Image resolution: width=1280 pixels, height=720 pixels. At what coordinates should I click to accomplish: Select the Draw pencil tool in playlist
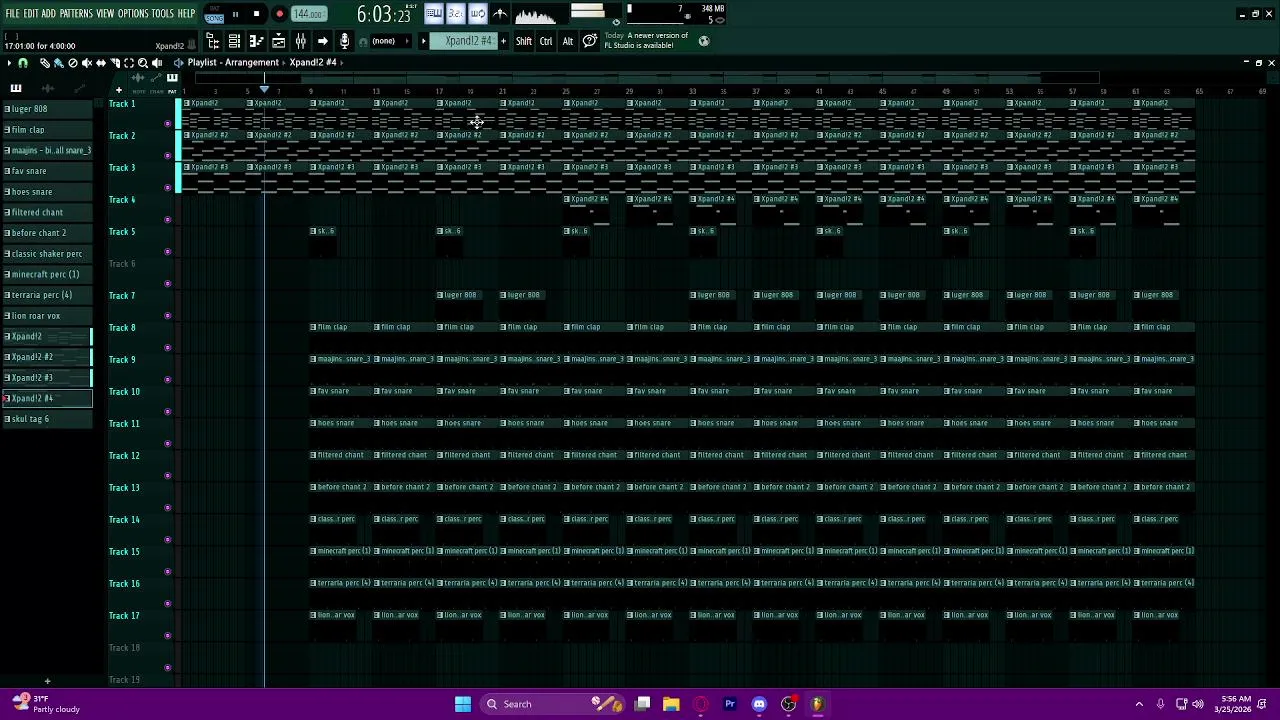[x=44, y=63]
